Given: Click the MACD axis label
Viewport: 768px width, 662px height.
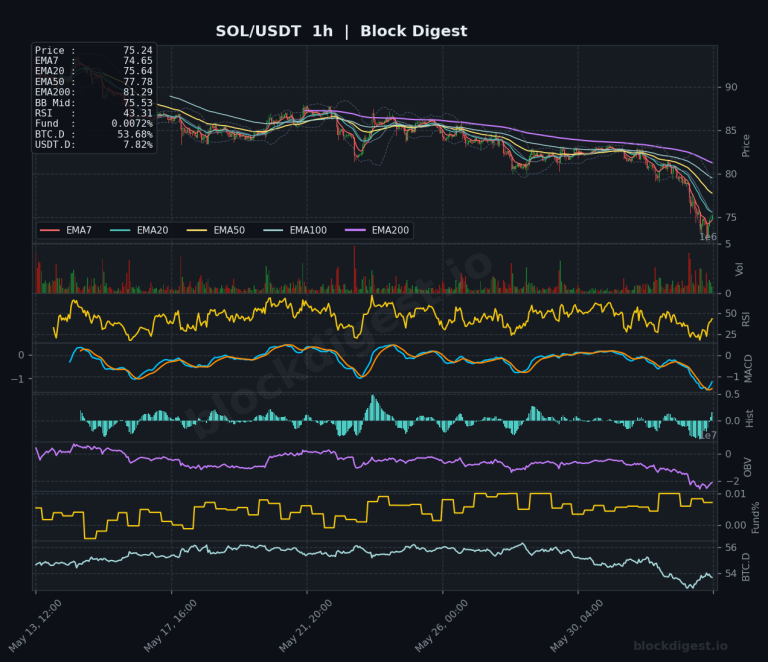Looking at the screenshot, I should coord(748,369).
